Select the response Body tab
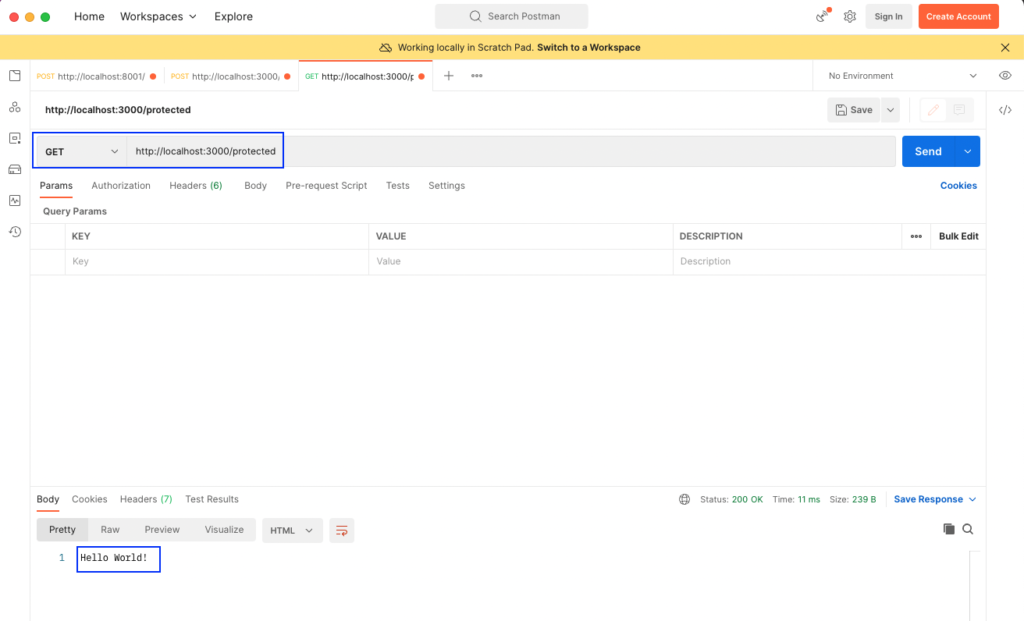This screenshot has width=1024, height=621. [48, 499]
